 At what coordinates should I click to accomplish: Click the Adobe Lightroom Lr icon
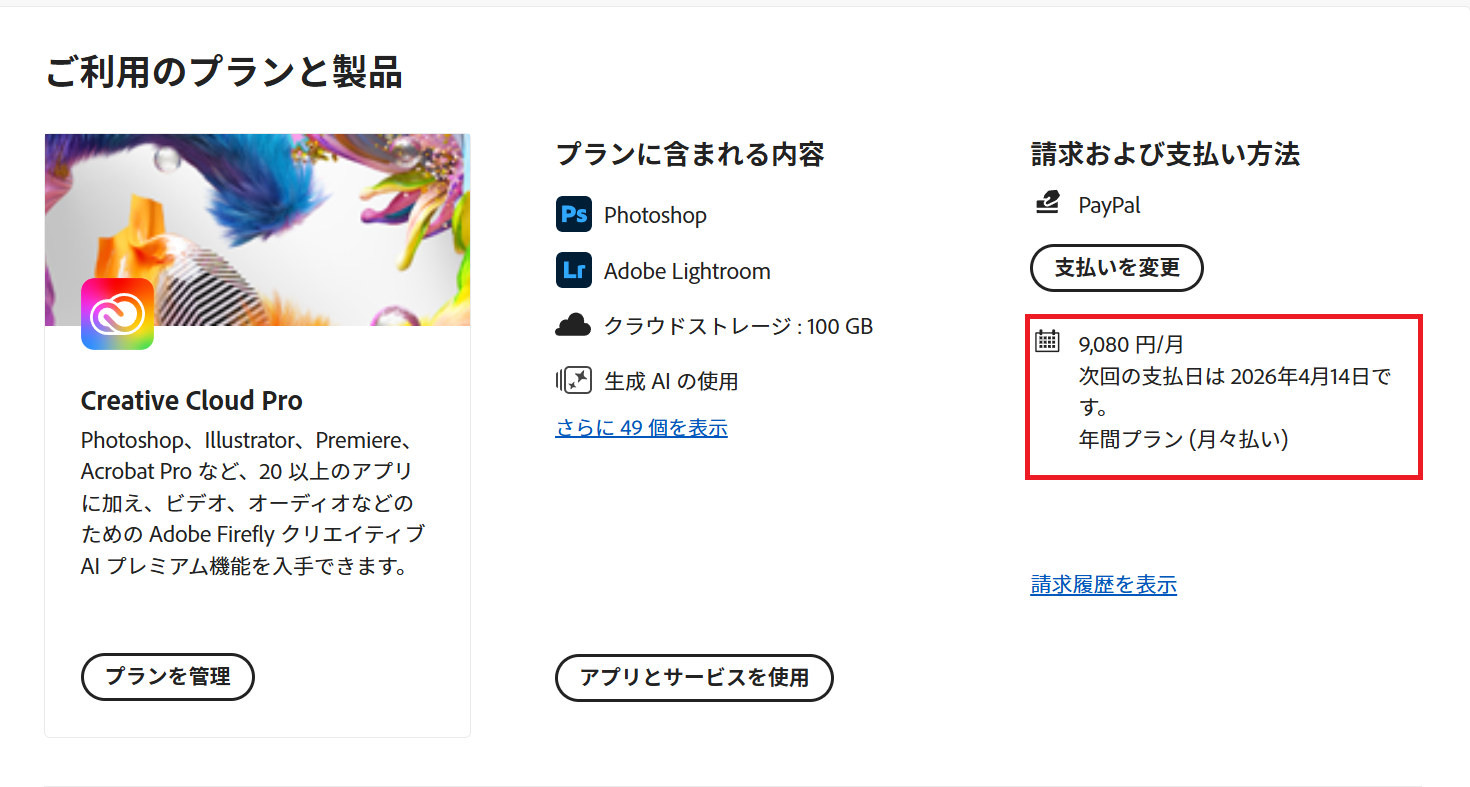point(573,271)
